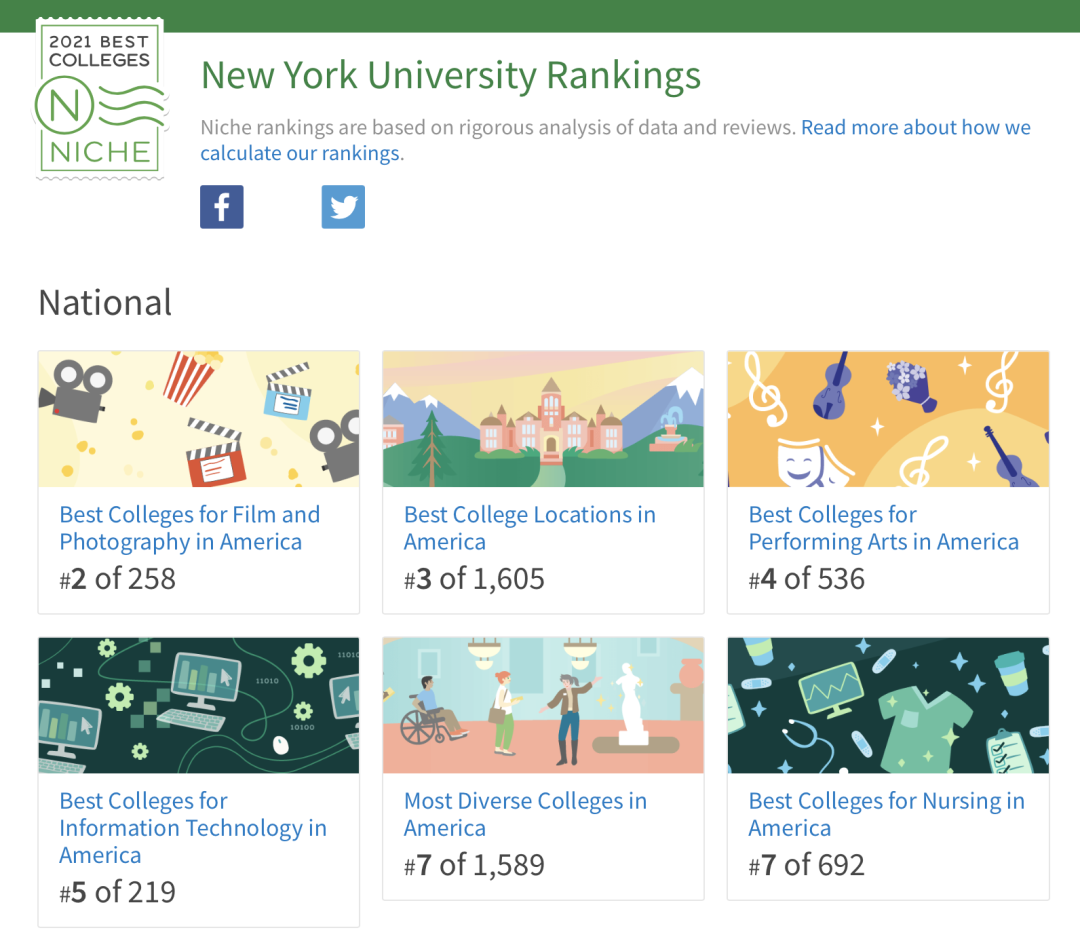Viewport: 1080px width, 943px height.
Task: Click the theater masks and violins thumbnail
Action: (x=888, y=419)
